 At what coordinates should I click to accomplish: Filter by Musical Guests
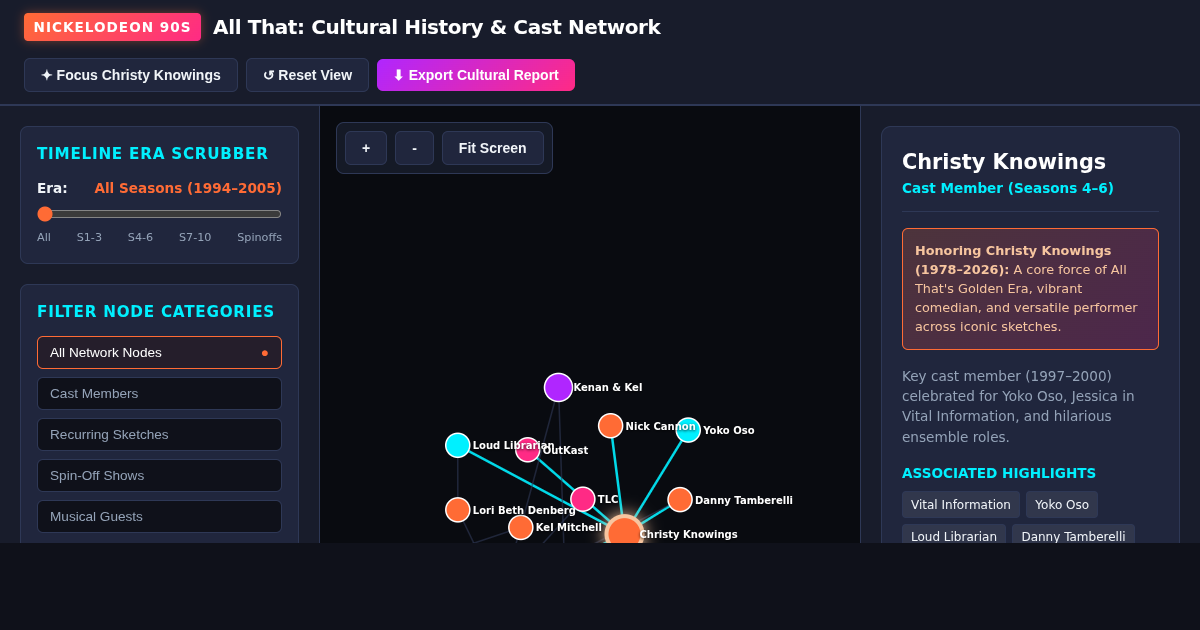[159, 516]
